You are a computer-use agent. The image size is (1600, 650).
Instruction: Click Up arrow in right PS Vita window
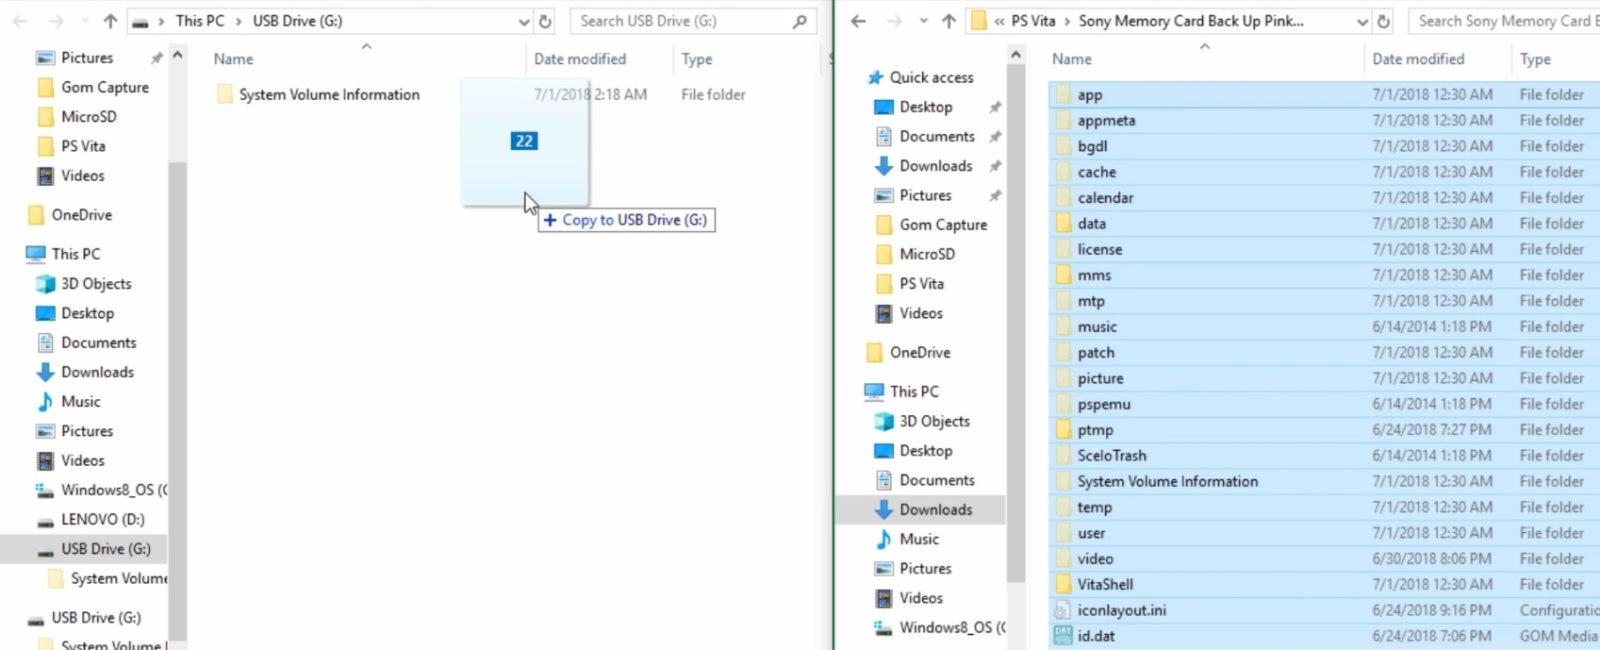click(948, 21)
